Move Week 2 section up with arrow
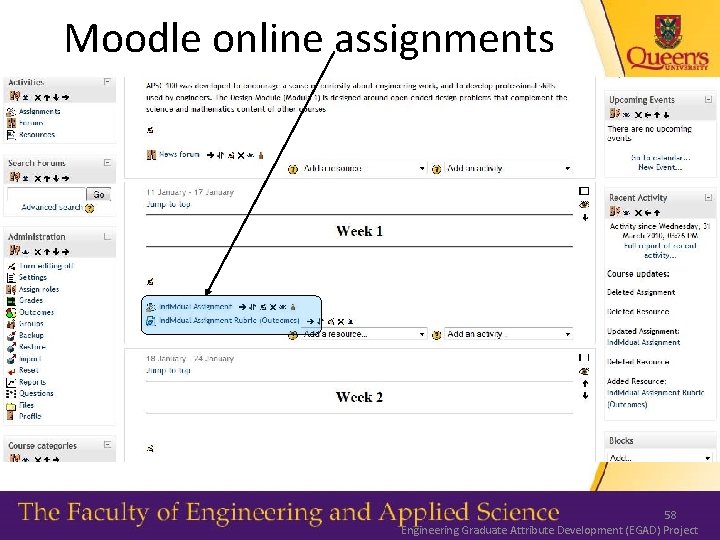This screenshot has width=720, height=540. click(585, 383)
